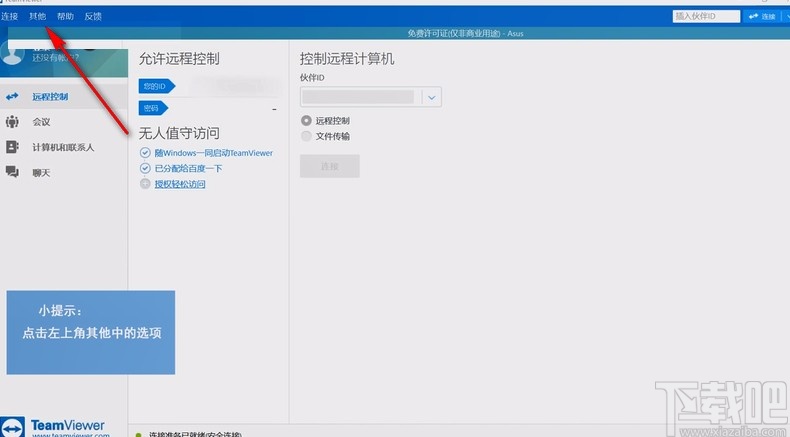Click the 会议 people icon
The height and width of the screenshot is (437, 790).
pyautogui.click(x=12, y=121)
